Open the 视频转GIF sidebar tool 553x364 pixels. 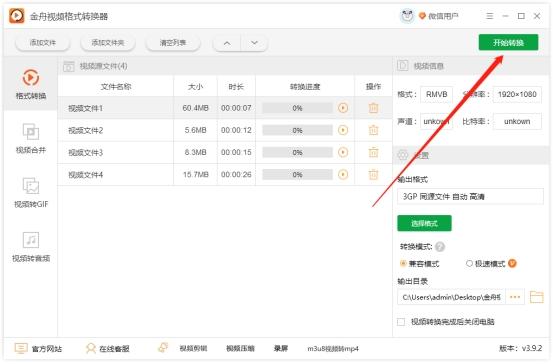point(31,193)
